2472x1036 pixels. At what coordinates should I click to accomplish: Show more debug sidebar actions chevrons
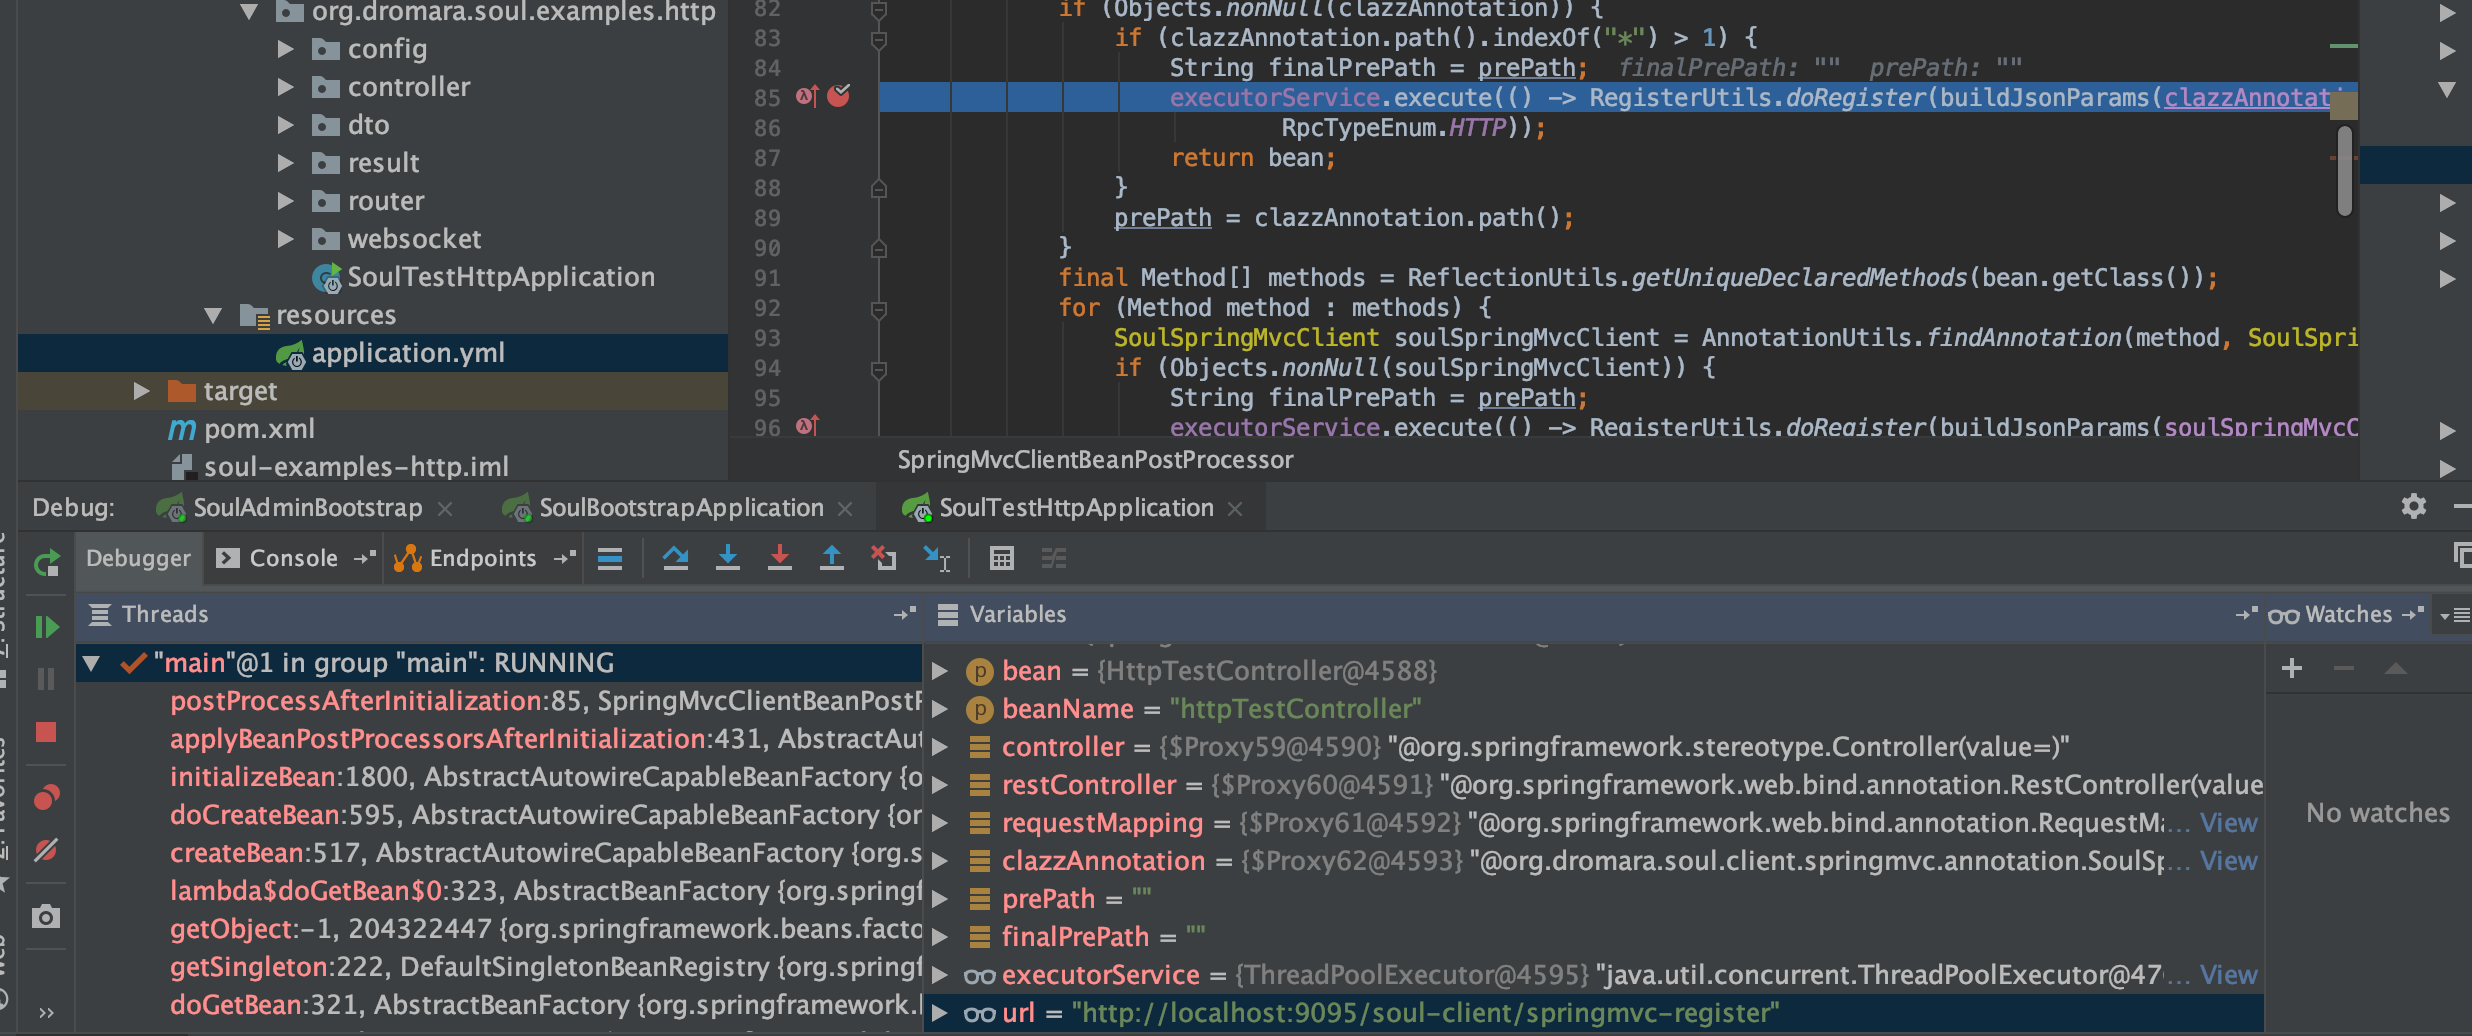click(x=46, y=1012)
